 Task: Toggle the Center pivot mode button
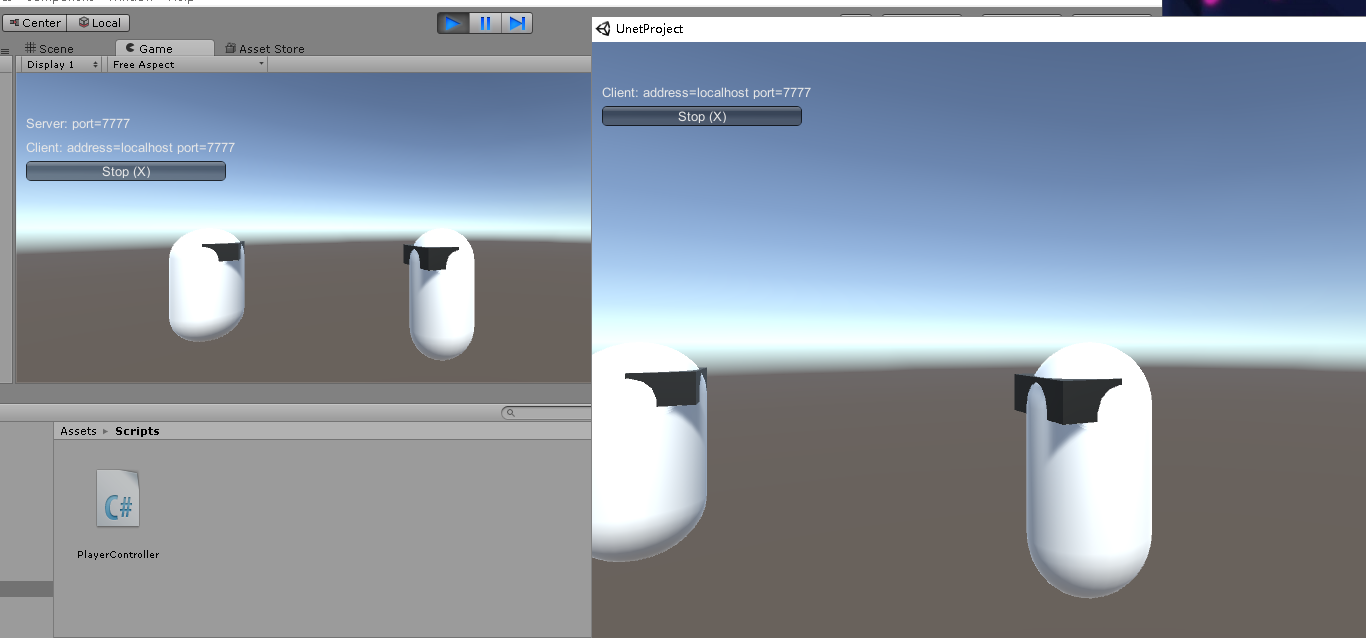coord(35,23)
